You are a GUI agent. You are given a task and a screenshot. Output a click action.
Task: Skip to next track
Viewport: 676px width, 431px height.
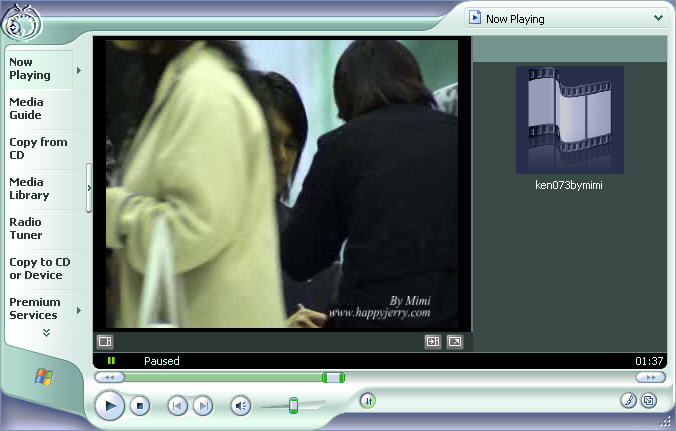point(203,406)
